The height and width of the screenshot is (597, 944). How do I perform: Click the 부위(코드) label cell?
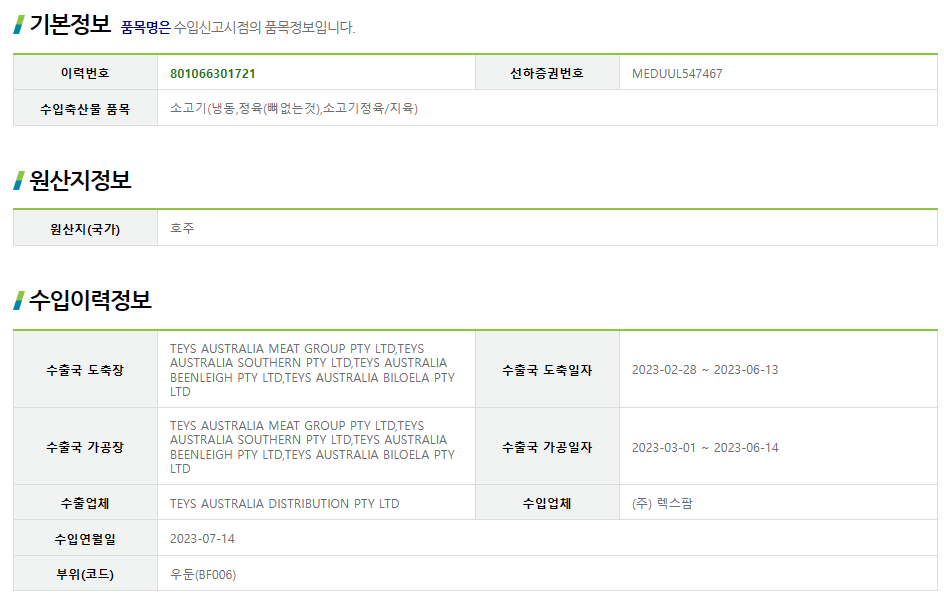[x=85, y=574]
